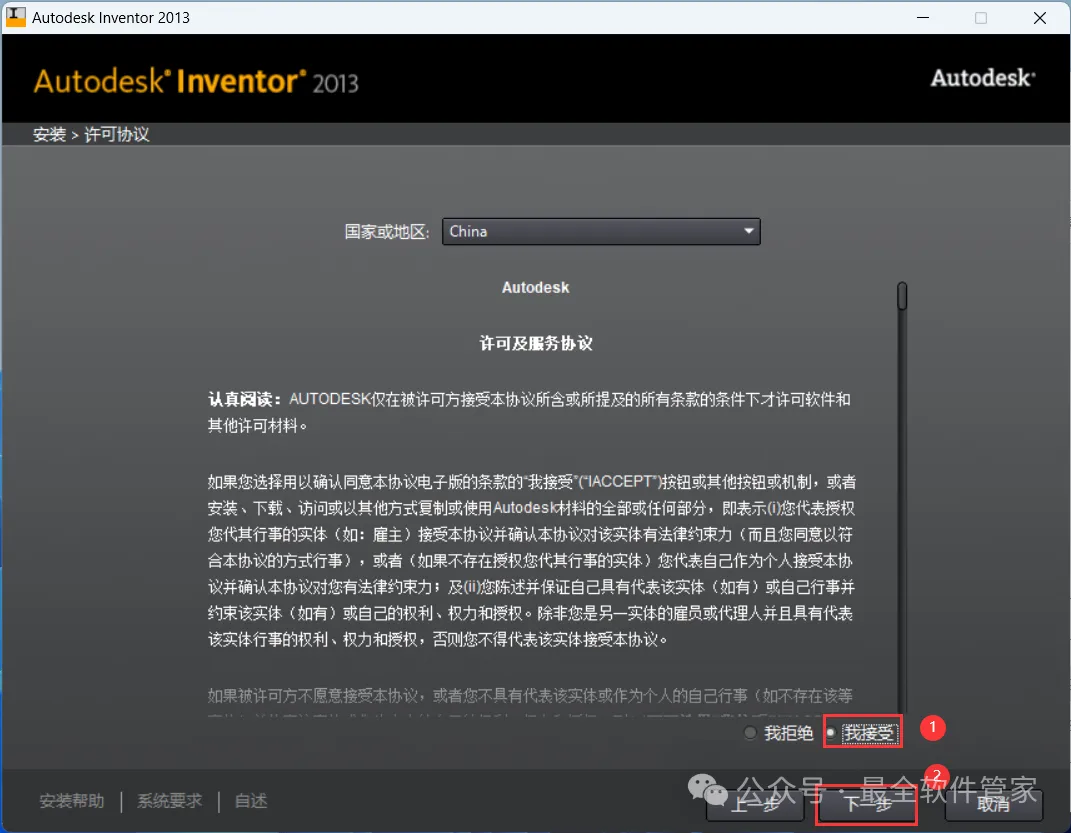The height and width of the screenshot is (833, 1071).
Task: Select the 我拒绝 (I Reject) radio button
Action: coord(751,733)
